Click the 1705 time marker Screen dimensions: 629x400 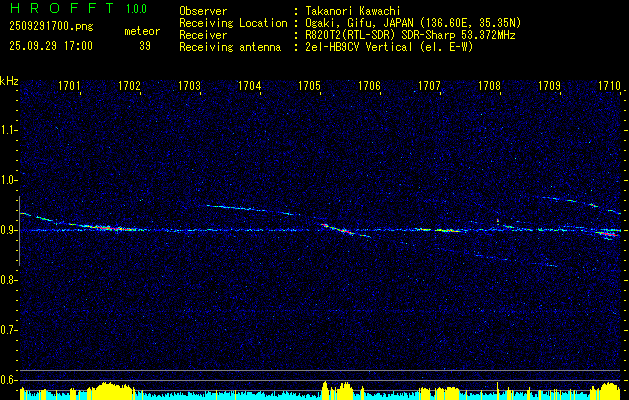tap(309, 86)
